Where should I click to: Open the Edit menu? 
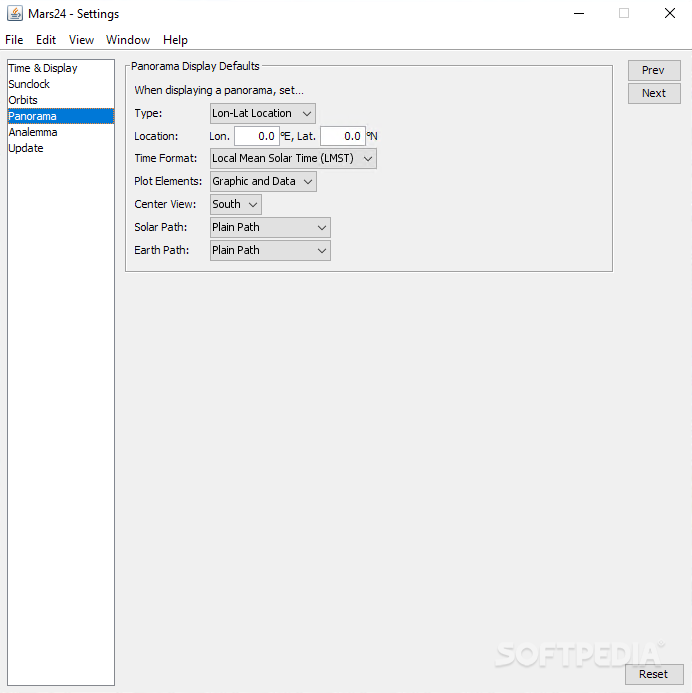click(x=46, y=40)
